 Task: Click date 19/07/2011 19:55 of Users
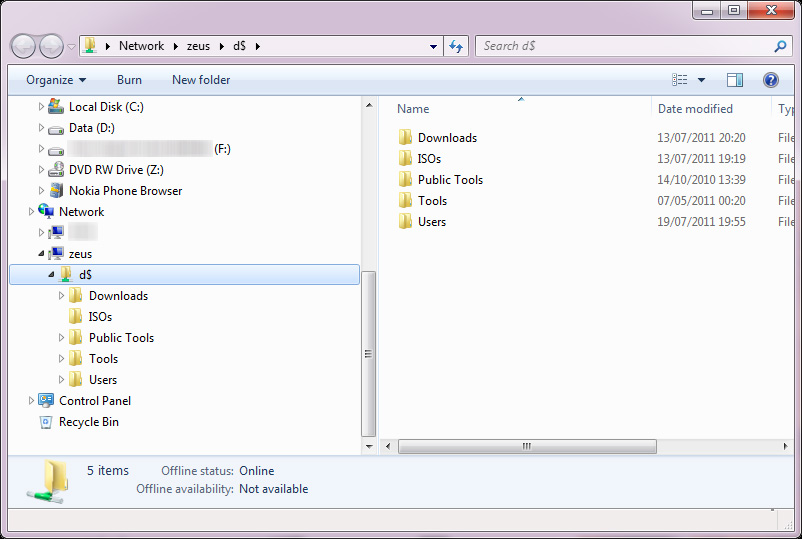[701, 221]
